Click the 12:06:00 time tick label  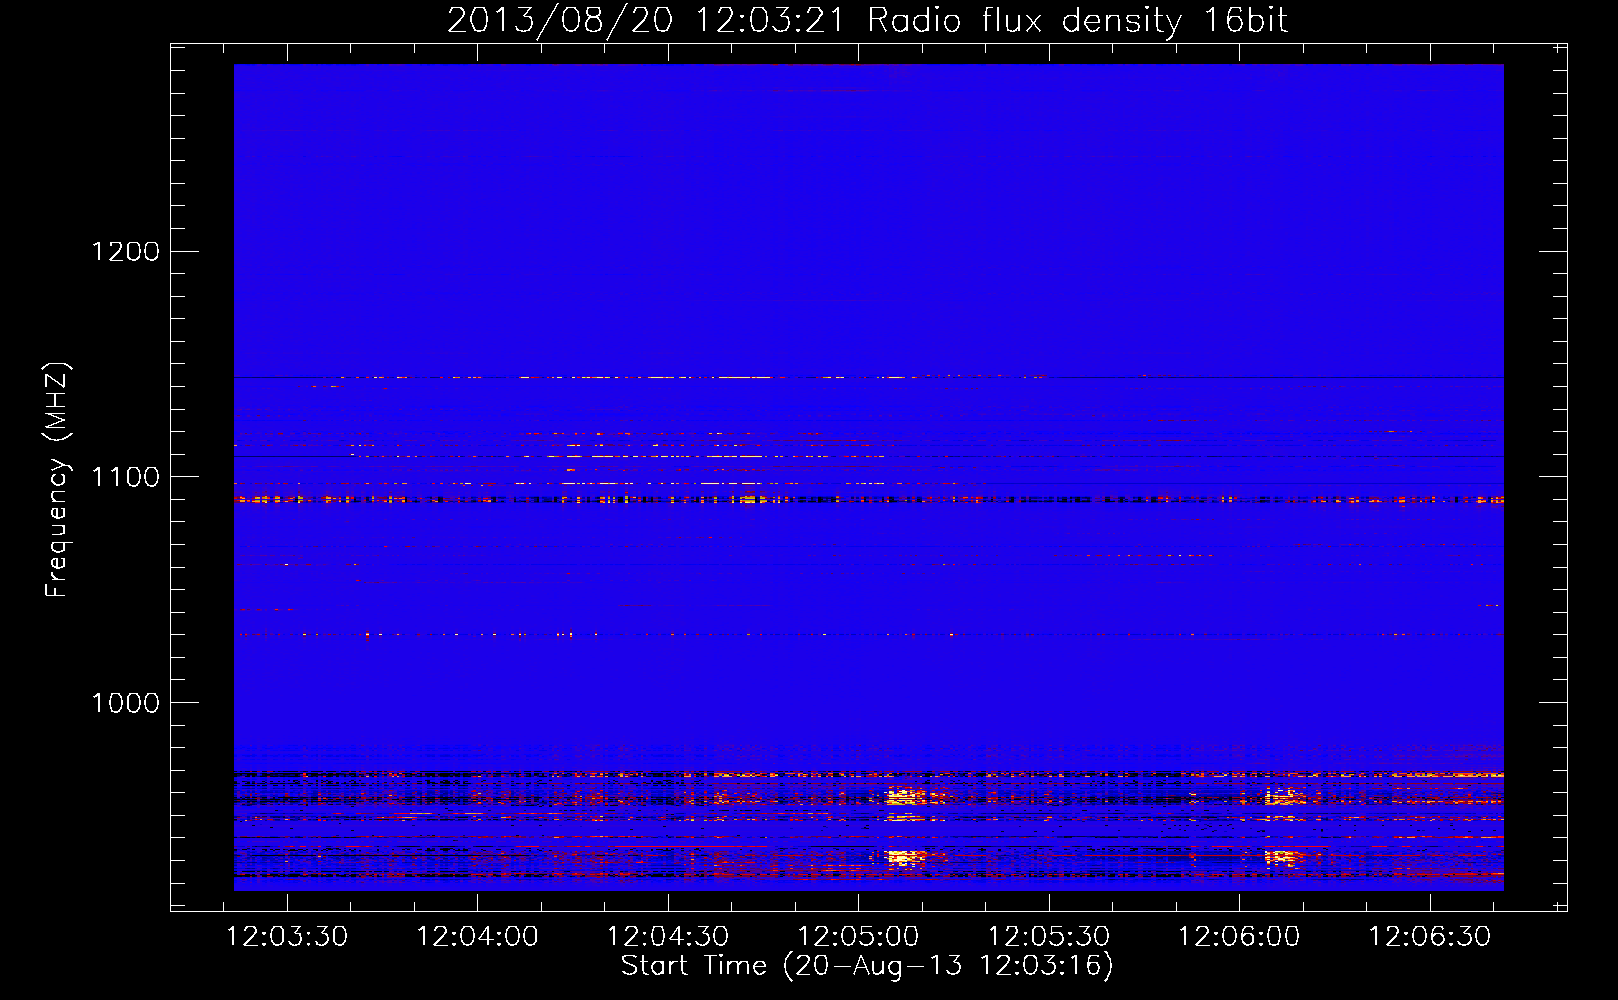tap(1239, 937)
